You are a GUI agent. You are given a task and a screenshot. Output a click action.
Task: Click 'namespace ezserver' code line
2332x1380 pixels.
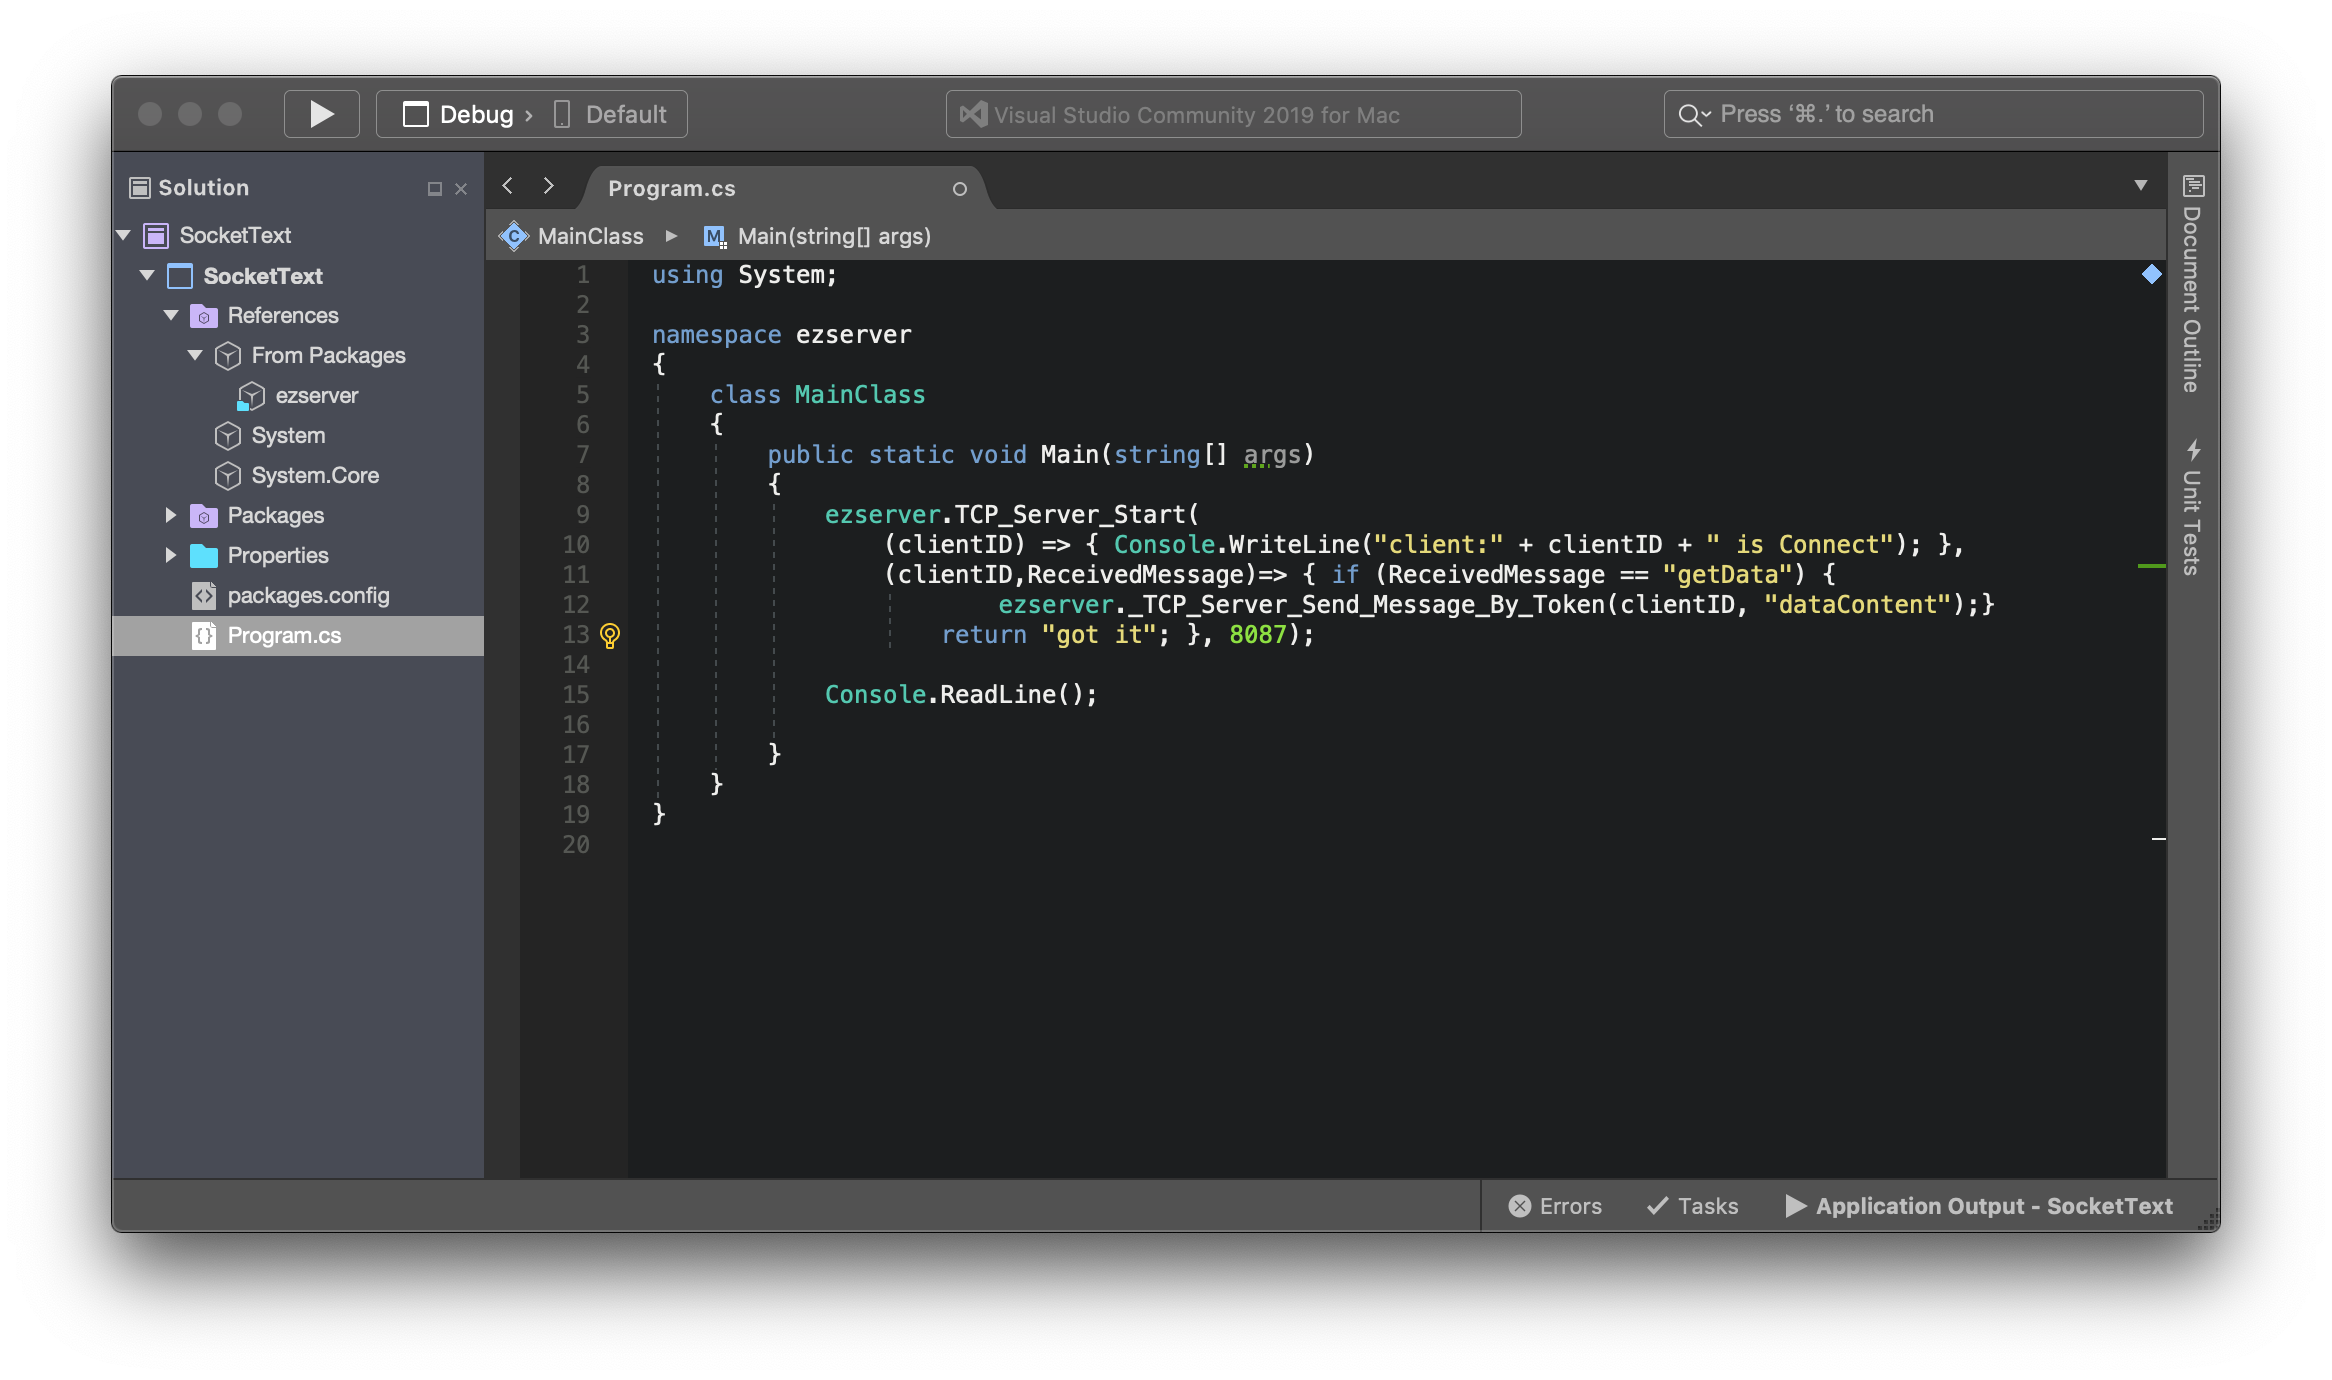click(x=782, y=335)
